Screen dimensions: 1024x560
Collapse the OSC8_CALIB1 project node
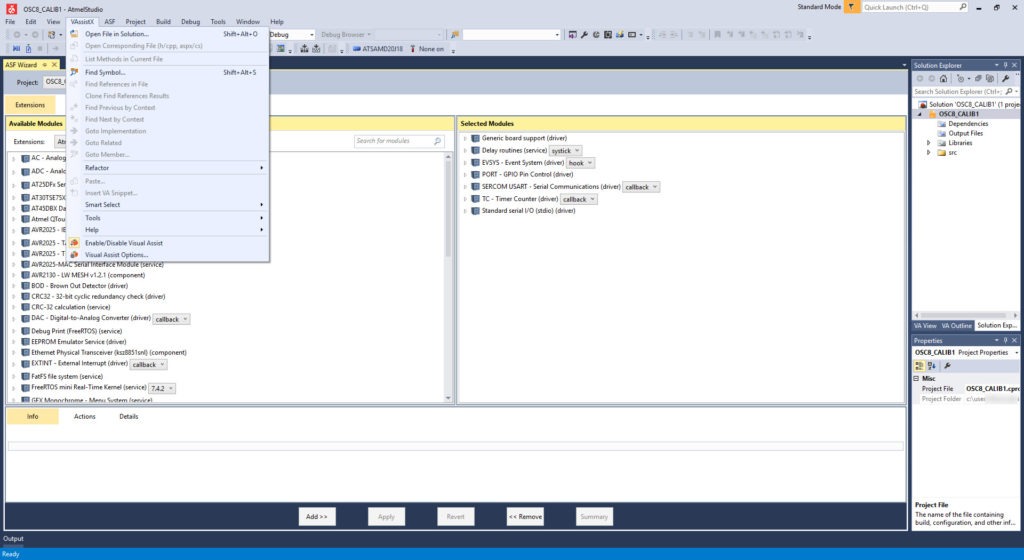pyautogui.click(x=920, y=114)
